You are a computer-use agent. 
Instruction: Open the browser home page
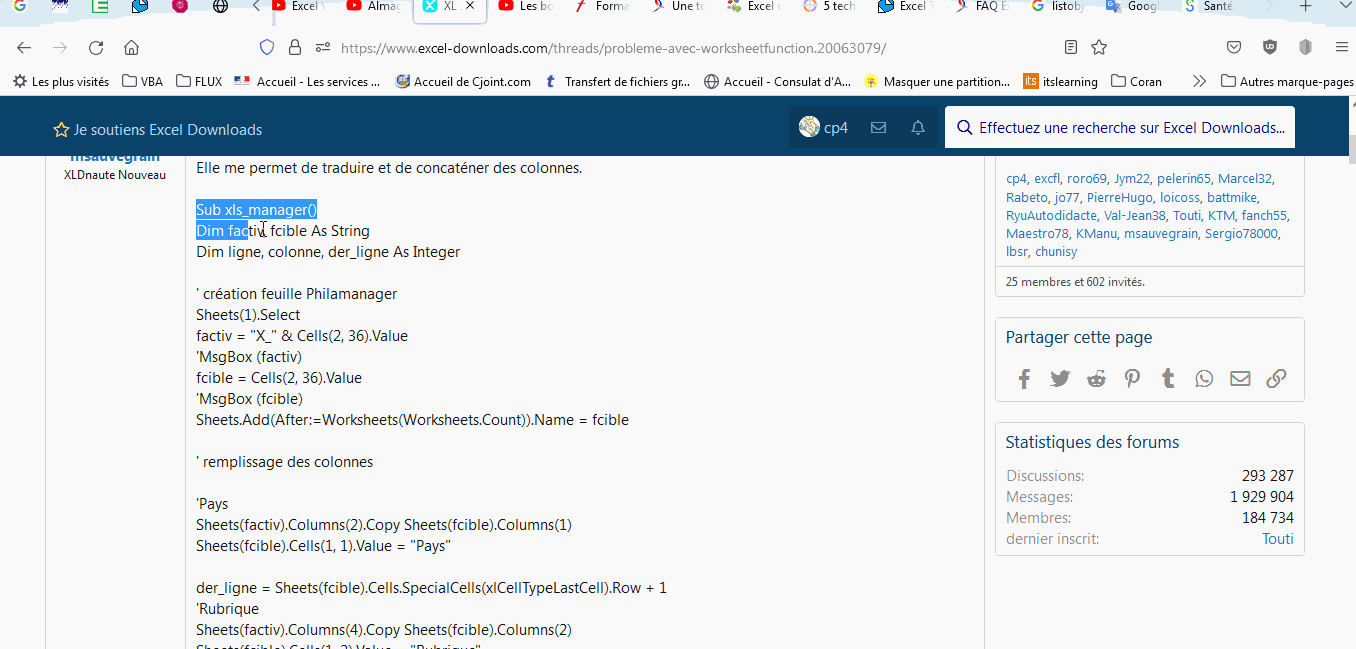click(131, 47)
